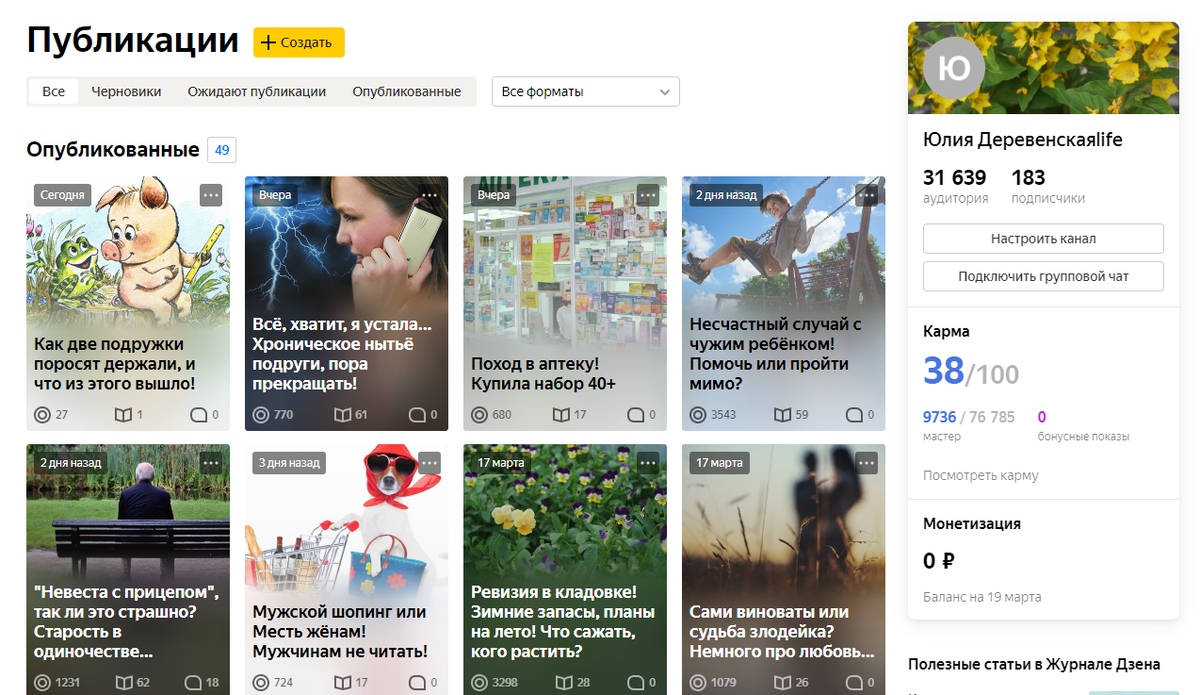Image resolution: width=1200 pixels, height=695 pixels.
Task: Click comments icon on 'Всё, хватит, я устала' card
Action: [417, 415]
